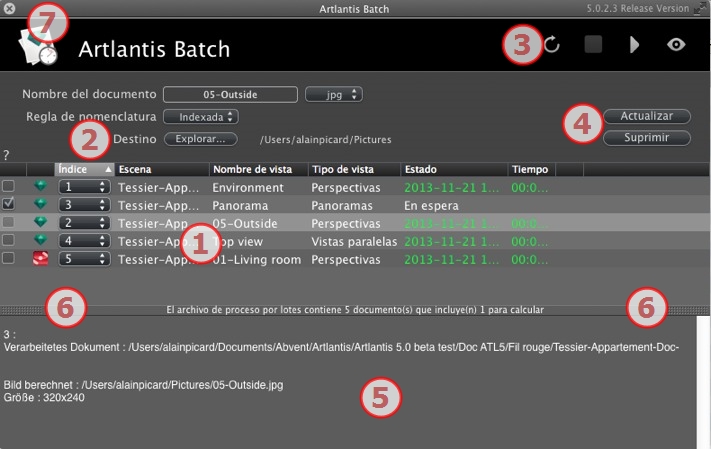
Task: Click the Größe : 320x240 log line
Action: click(x=44, y=398)
